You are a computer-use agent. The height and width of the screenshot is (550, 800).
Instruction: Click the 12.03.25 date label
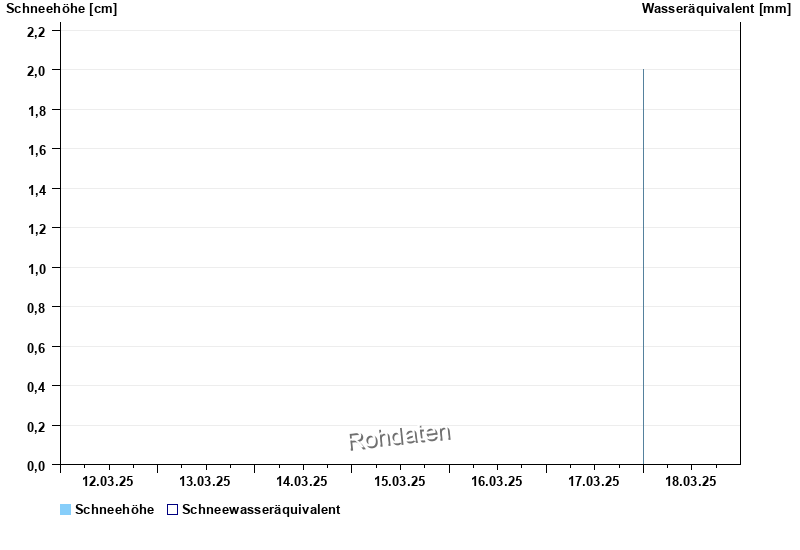109,482
